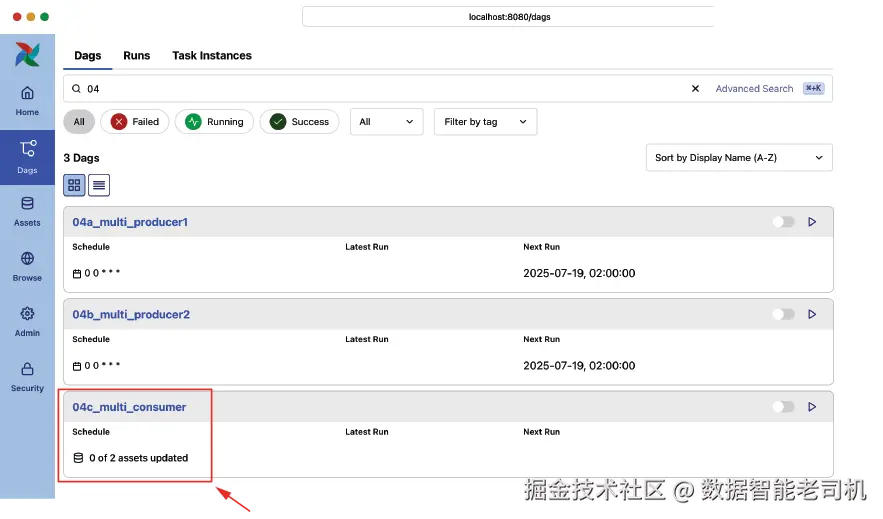Click the calendar icon of 04a_multi_producer1 schedule
The width and height of the screenshot is (883, 519).
point(77,274)
